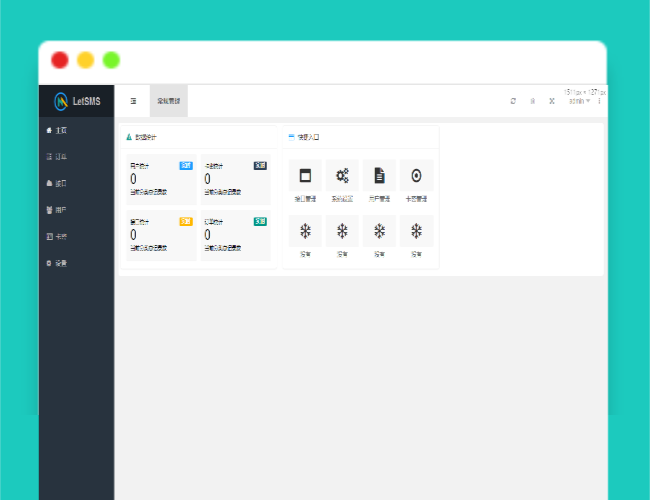Expand the 卡密 sidebar section

pyautogui.click(x=58, y=237)
